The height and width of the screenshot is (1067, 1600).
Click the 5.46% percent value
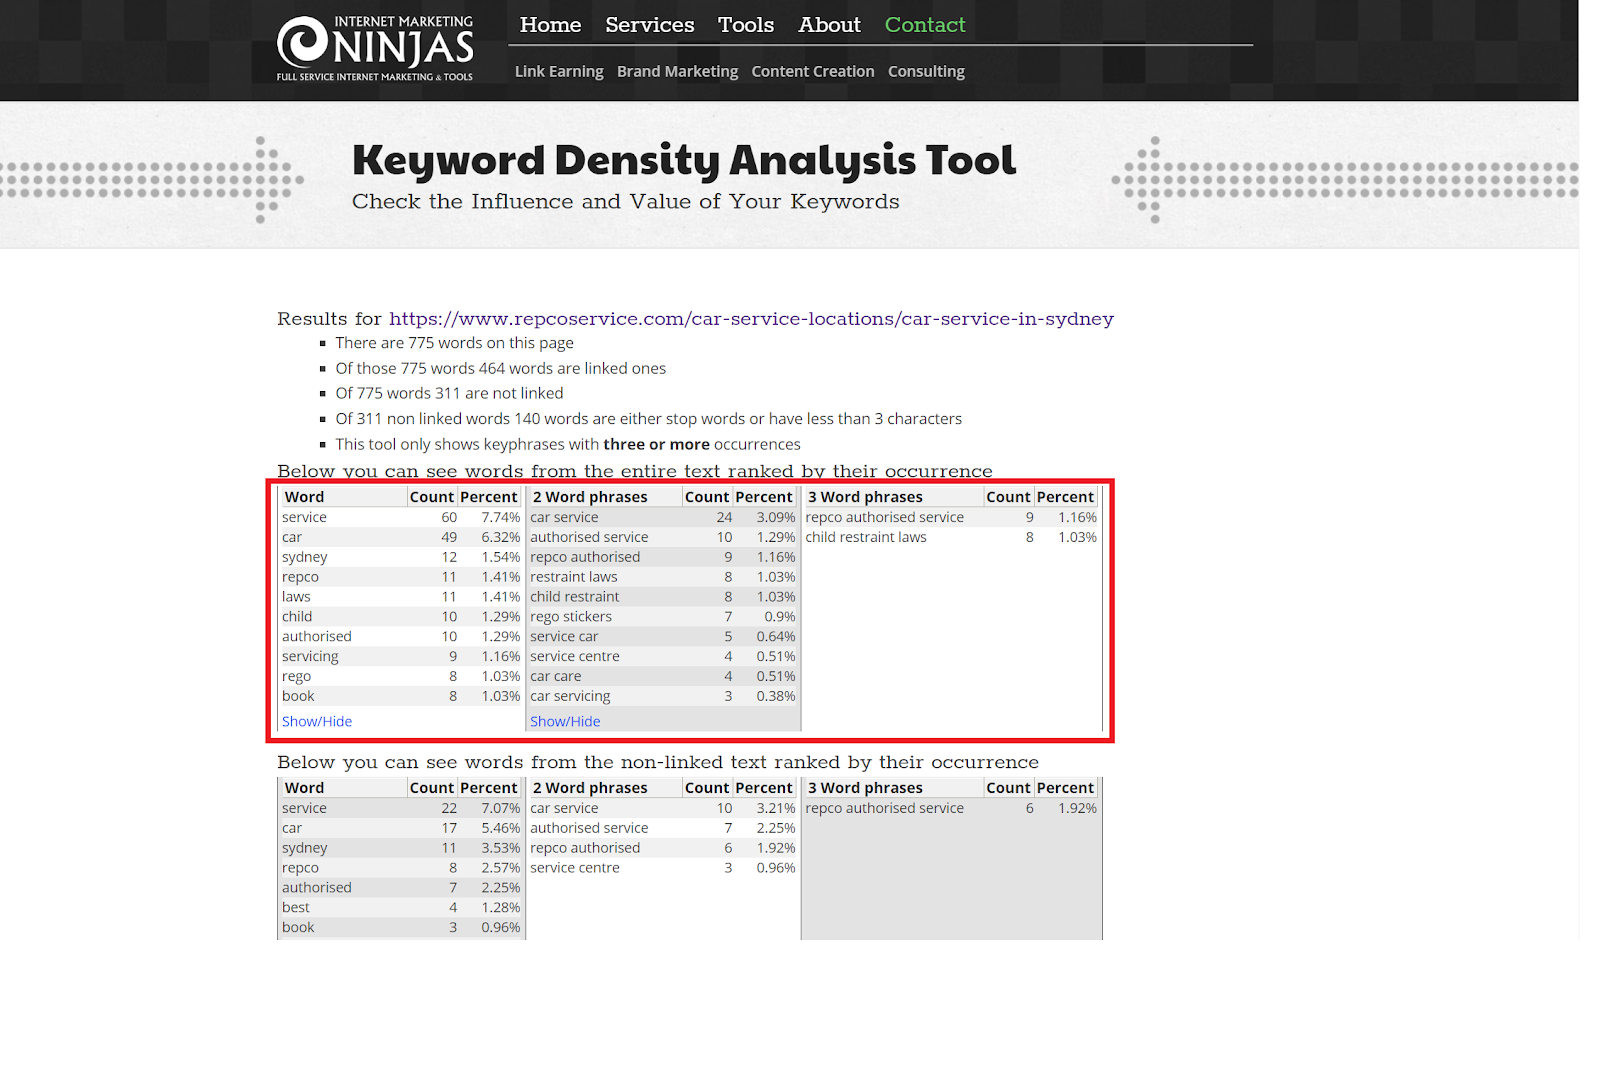point(500,828)
